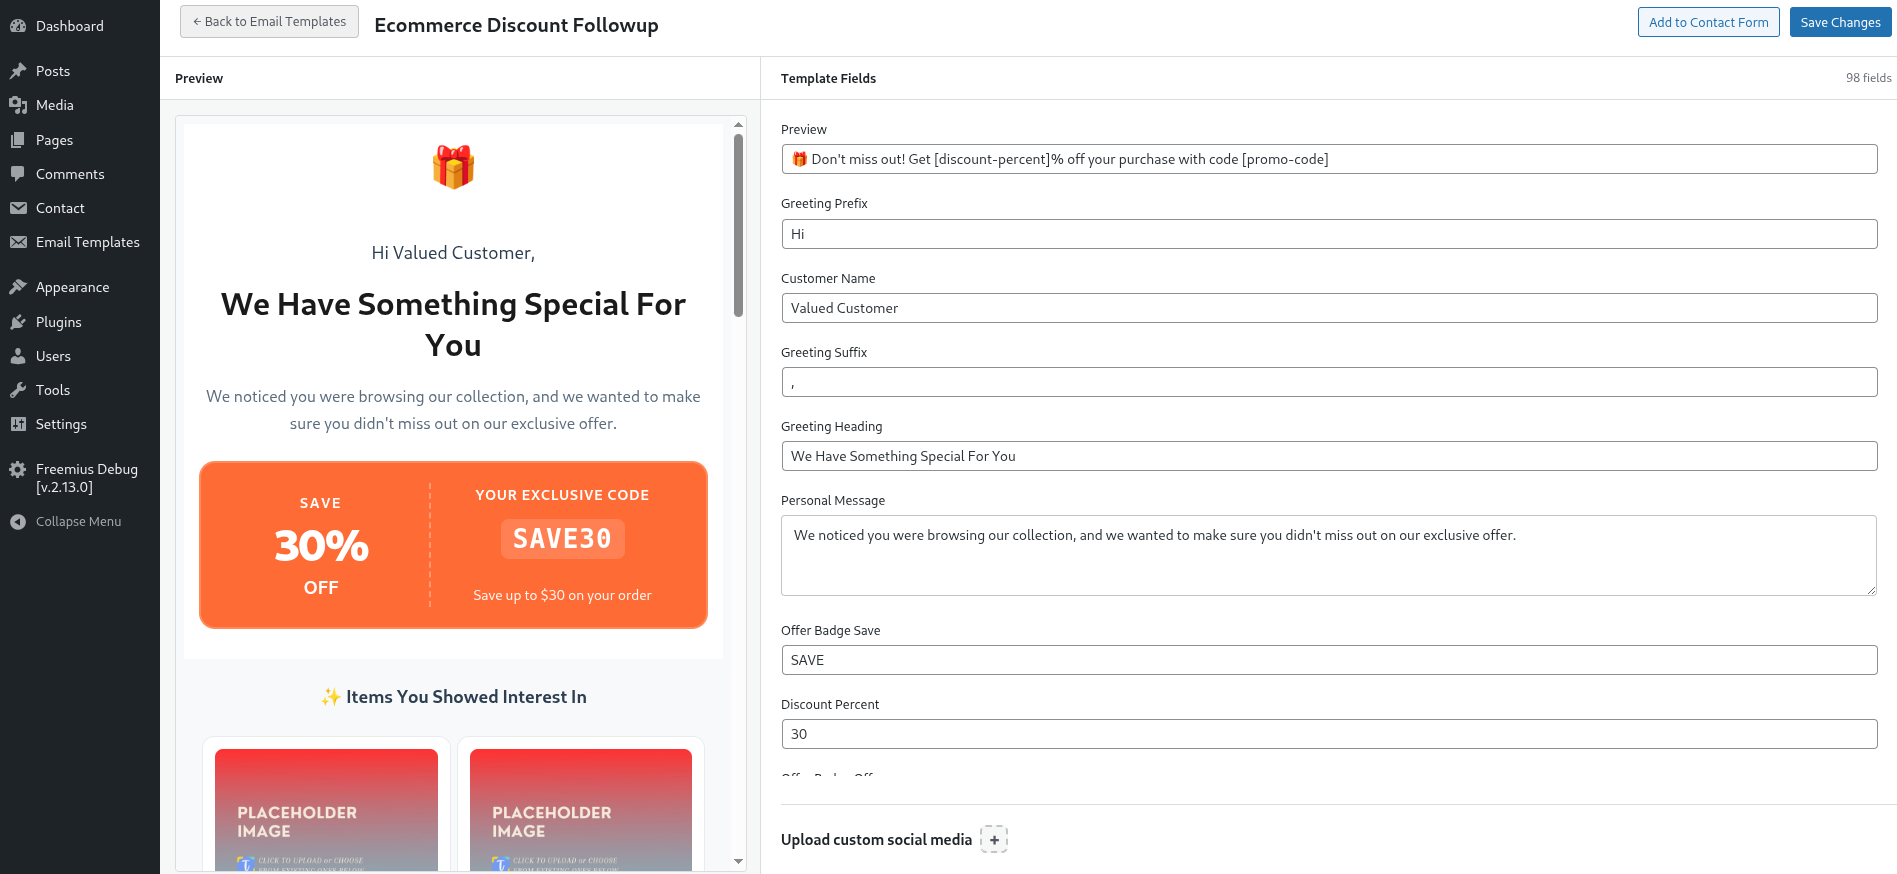1897x874 pixels.
Task: Click the Tools wrench icon
Action: [18, 390]
